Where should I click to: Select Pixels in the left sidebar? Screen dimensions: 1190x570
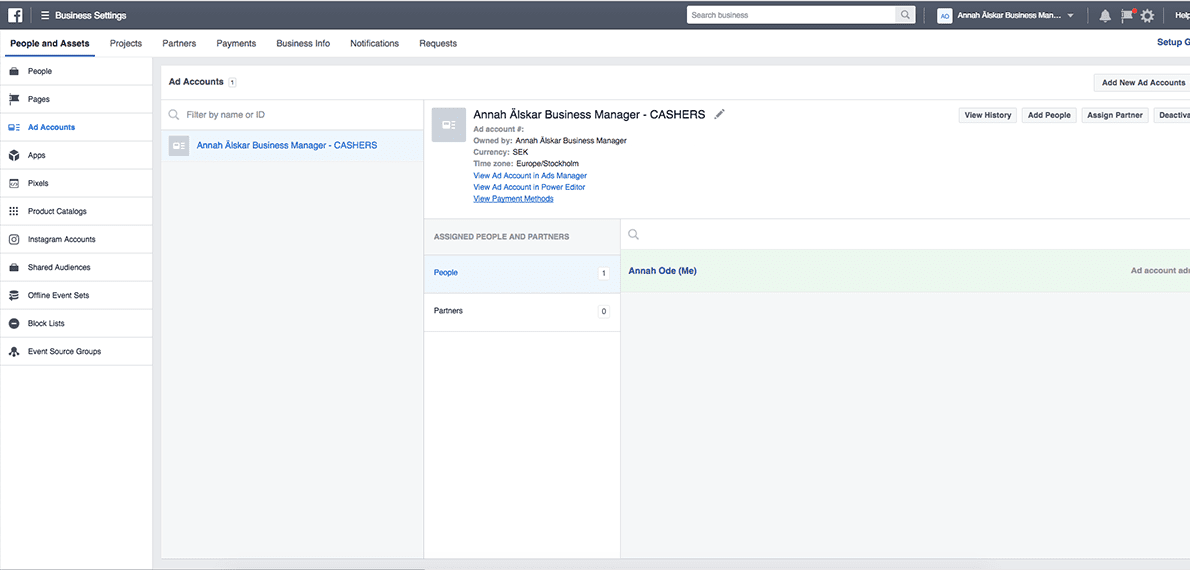point(38,184)
